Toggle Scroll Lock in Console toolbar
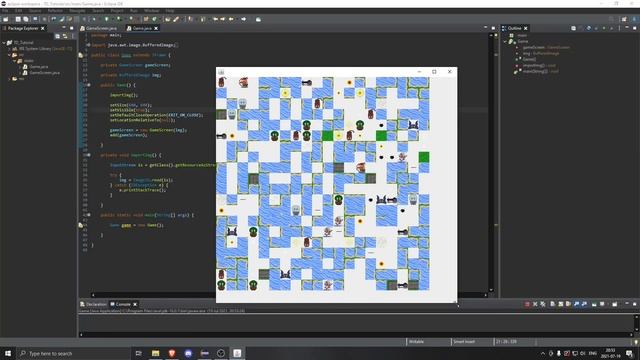Viewport: 640px width, 360px height. pos(560,304)
